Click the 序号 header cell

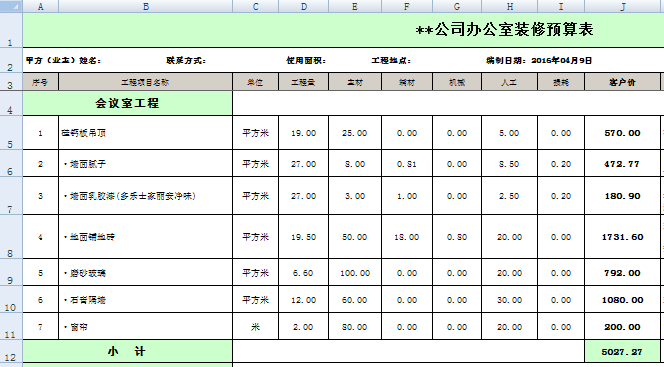tap(41, 82)
